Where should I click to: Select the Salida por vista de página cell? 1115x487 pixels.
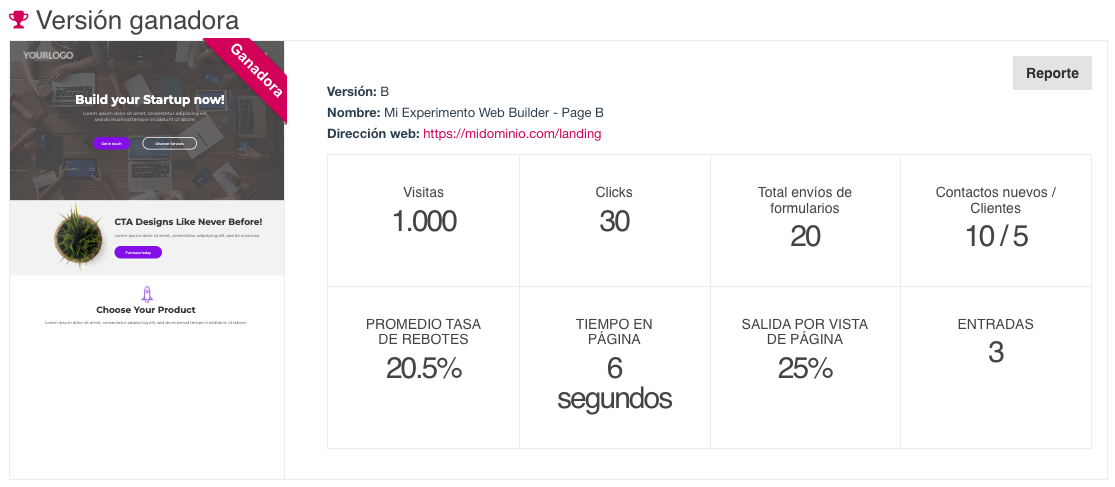(x=805, y=368)
